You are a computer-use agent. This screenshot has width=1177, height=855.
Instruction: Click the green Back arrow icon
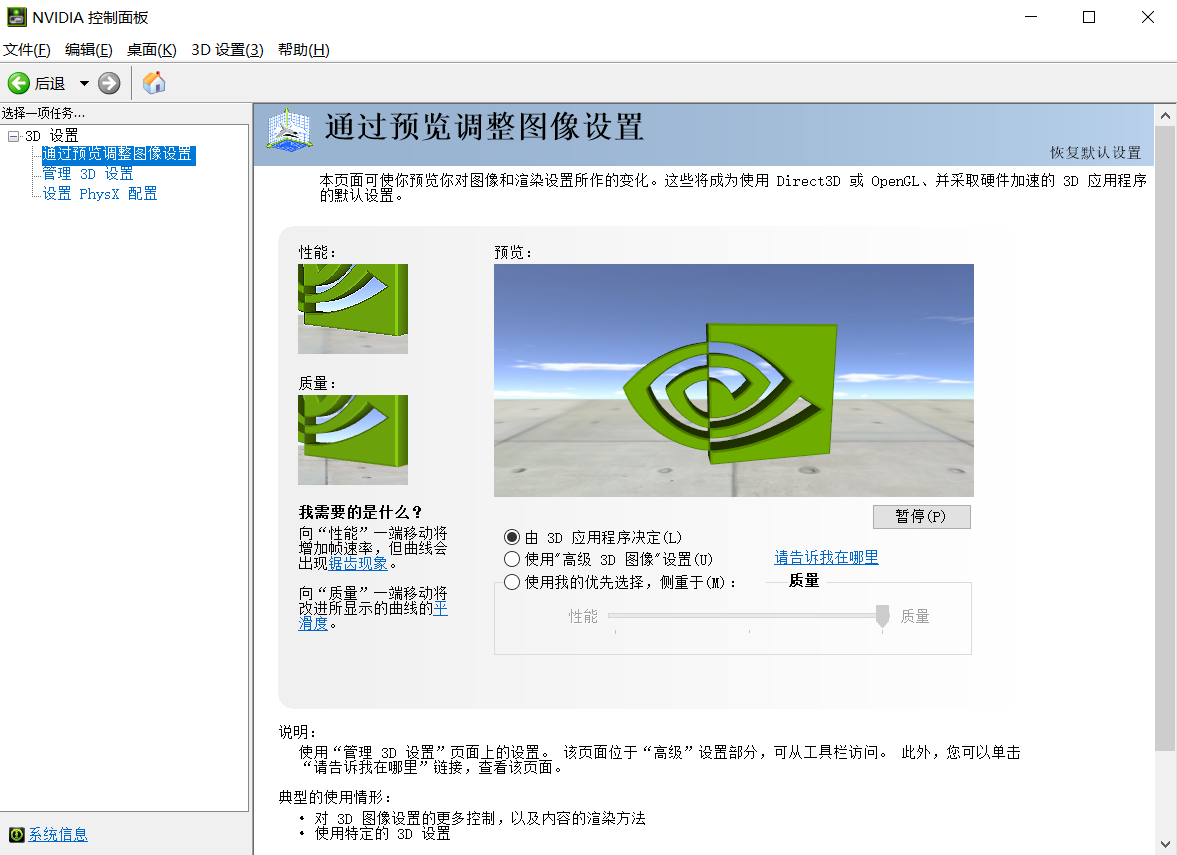[x=19, y=83]
